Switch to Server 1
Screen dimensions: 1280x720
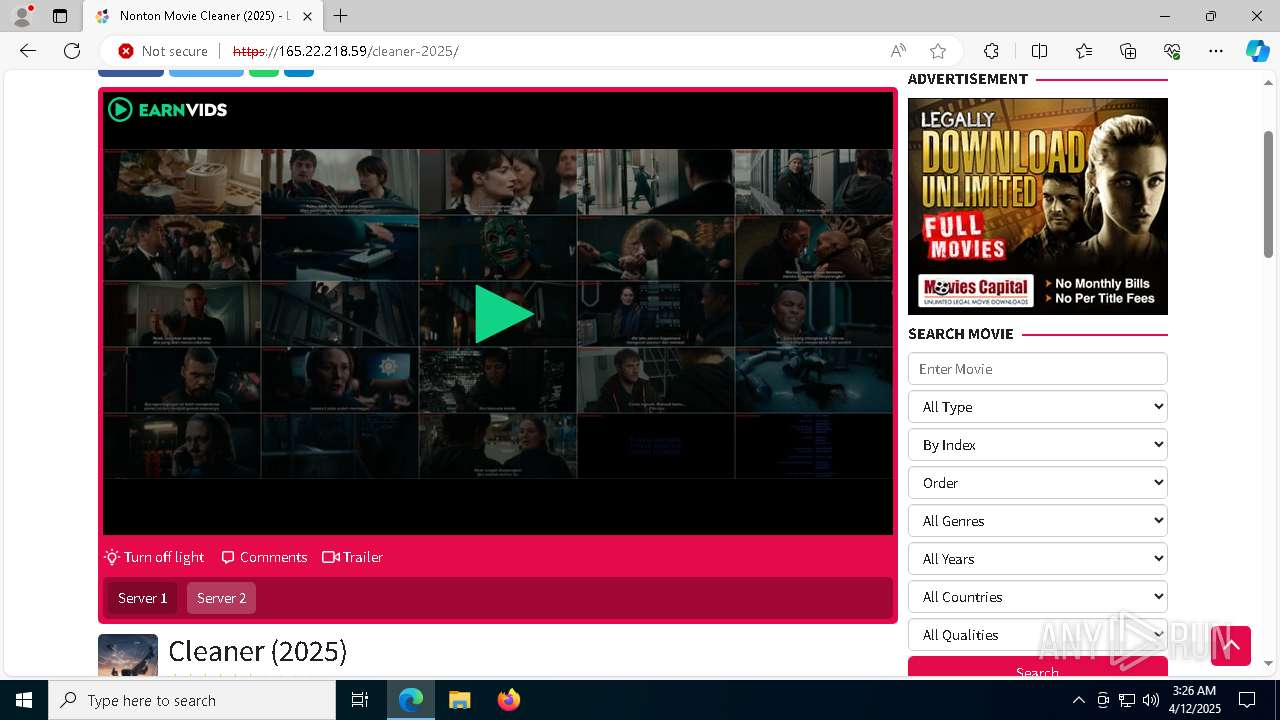click(x=142, y=598)
